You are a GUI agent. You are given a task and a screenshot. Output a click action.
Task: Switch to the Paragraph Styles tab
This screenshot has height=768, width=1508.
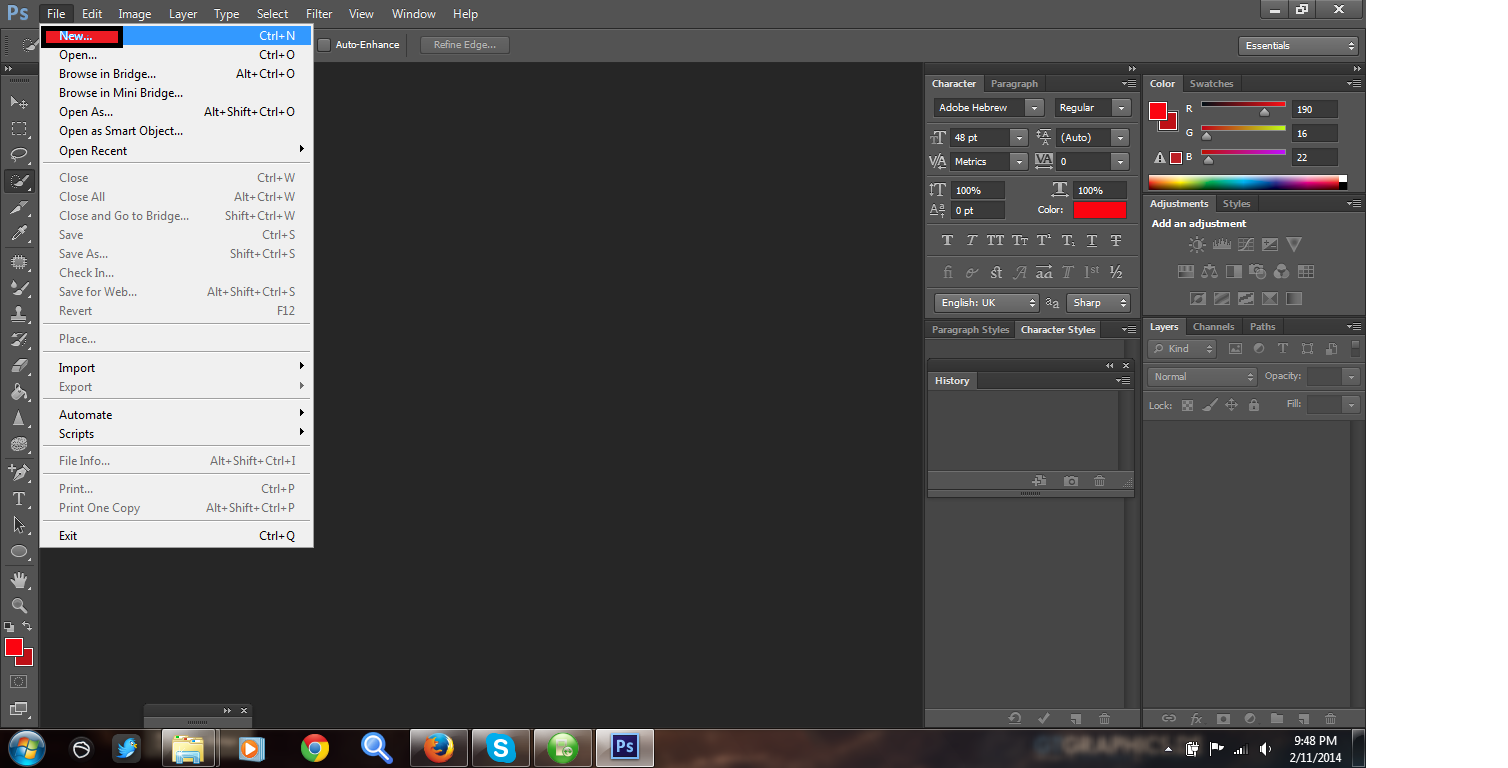coord(970,330)
